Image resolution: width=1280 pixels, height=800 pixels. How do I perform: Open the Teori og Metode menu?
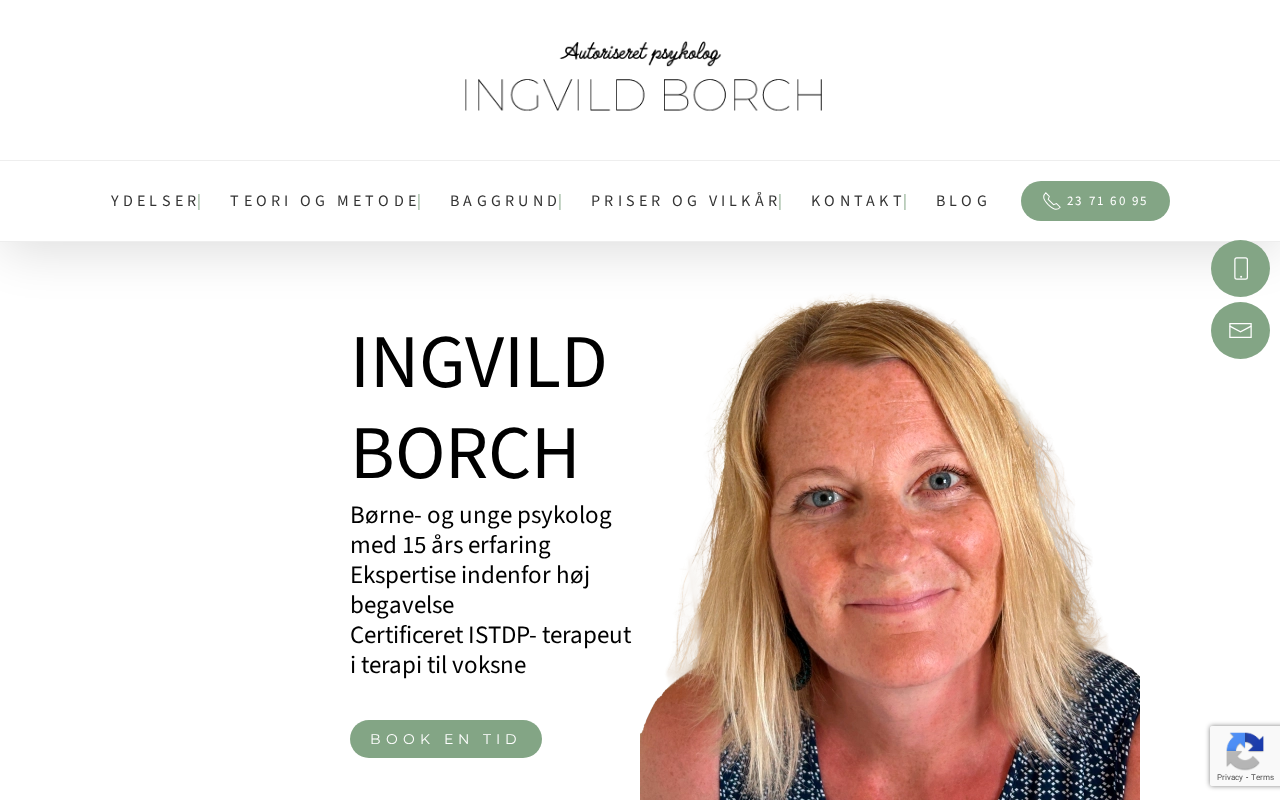point(325,201)
